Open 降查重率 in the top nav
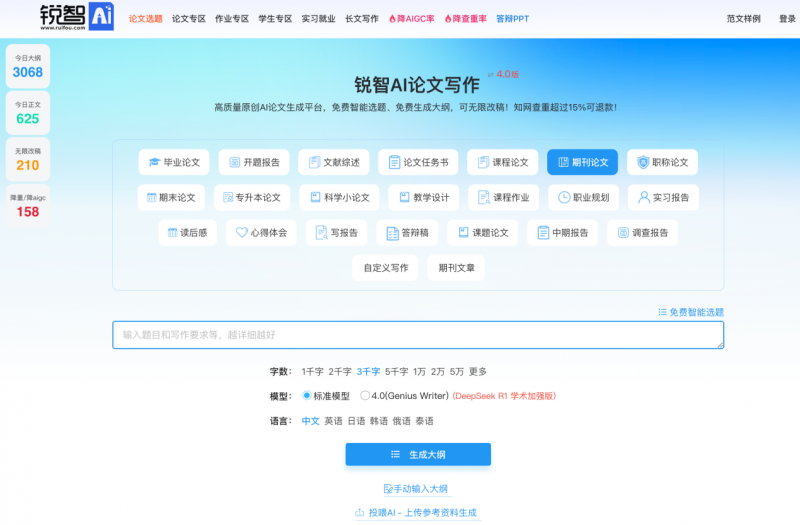800x525 pixels. click(466, 19)
